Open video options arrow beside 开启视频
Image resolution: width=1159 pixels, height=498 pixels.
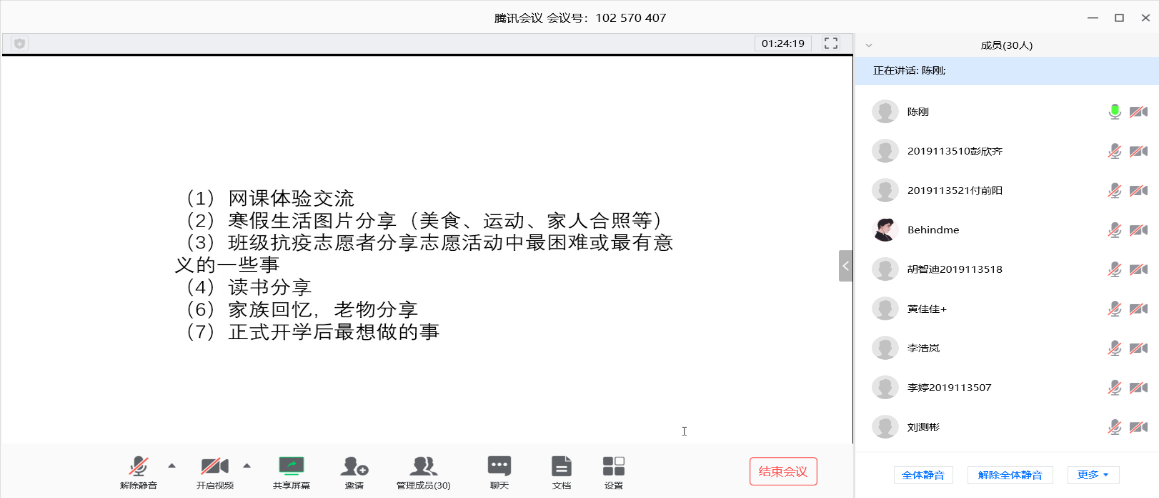[x=247, y=465]
